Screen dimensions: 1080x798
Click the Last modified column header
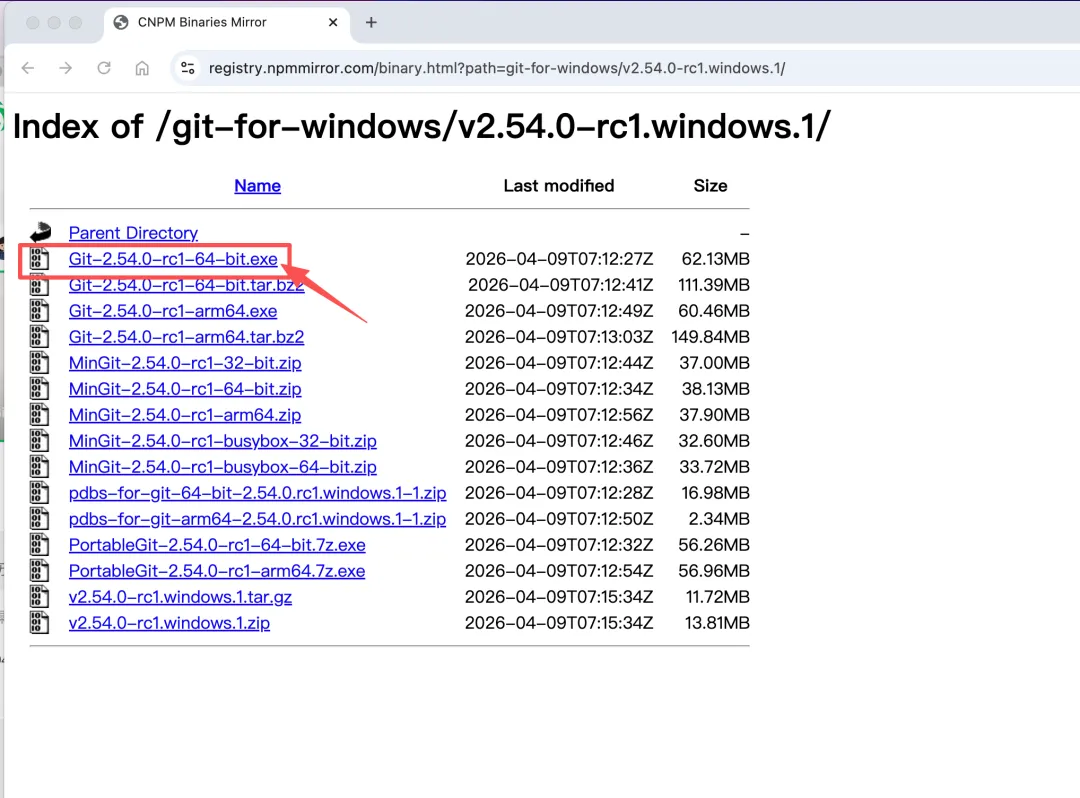tap(559, 186)
